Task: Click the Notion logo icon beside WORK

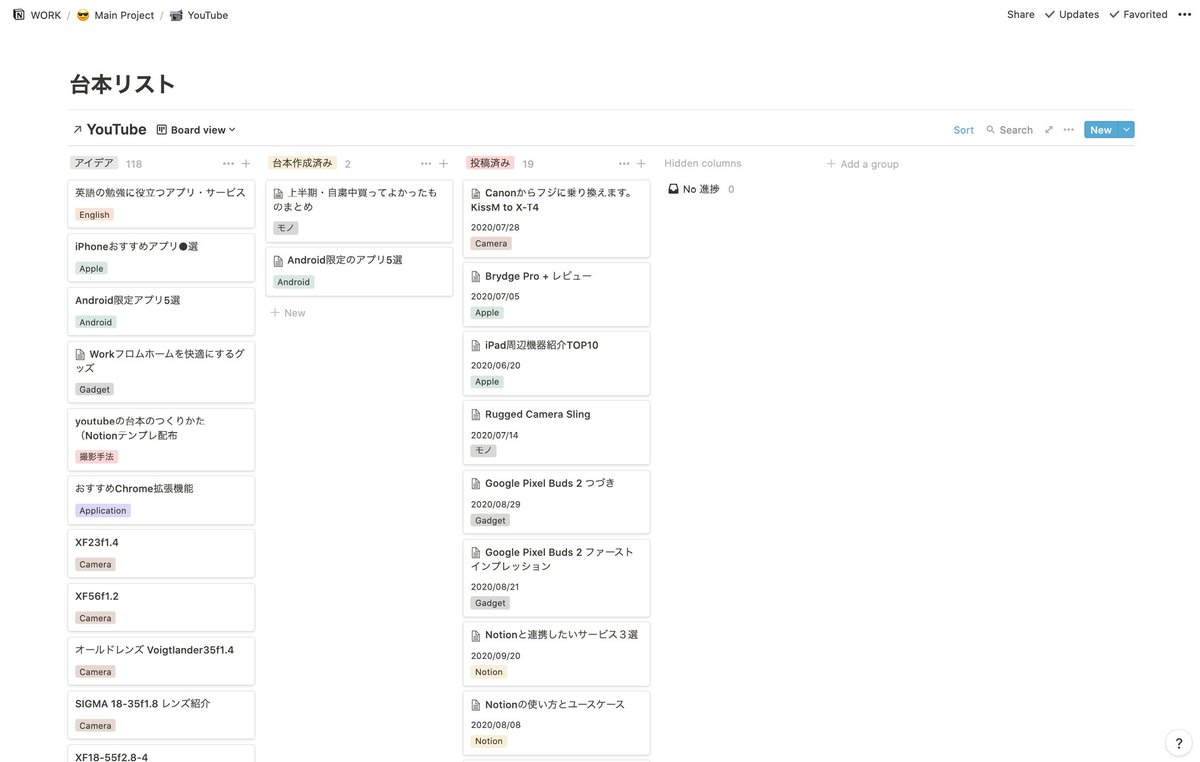Action: pos(19,15)
